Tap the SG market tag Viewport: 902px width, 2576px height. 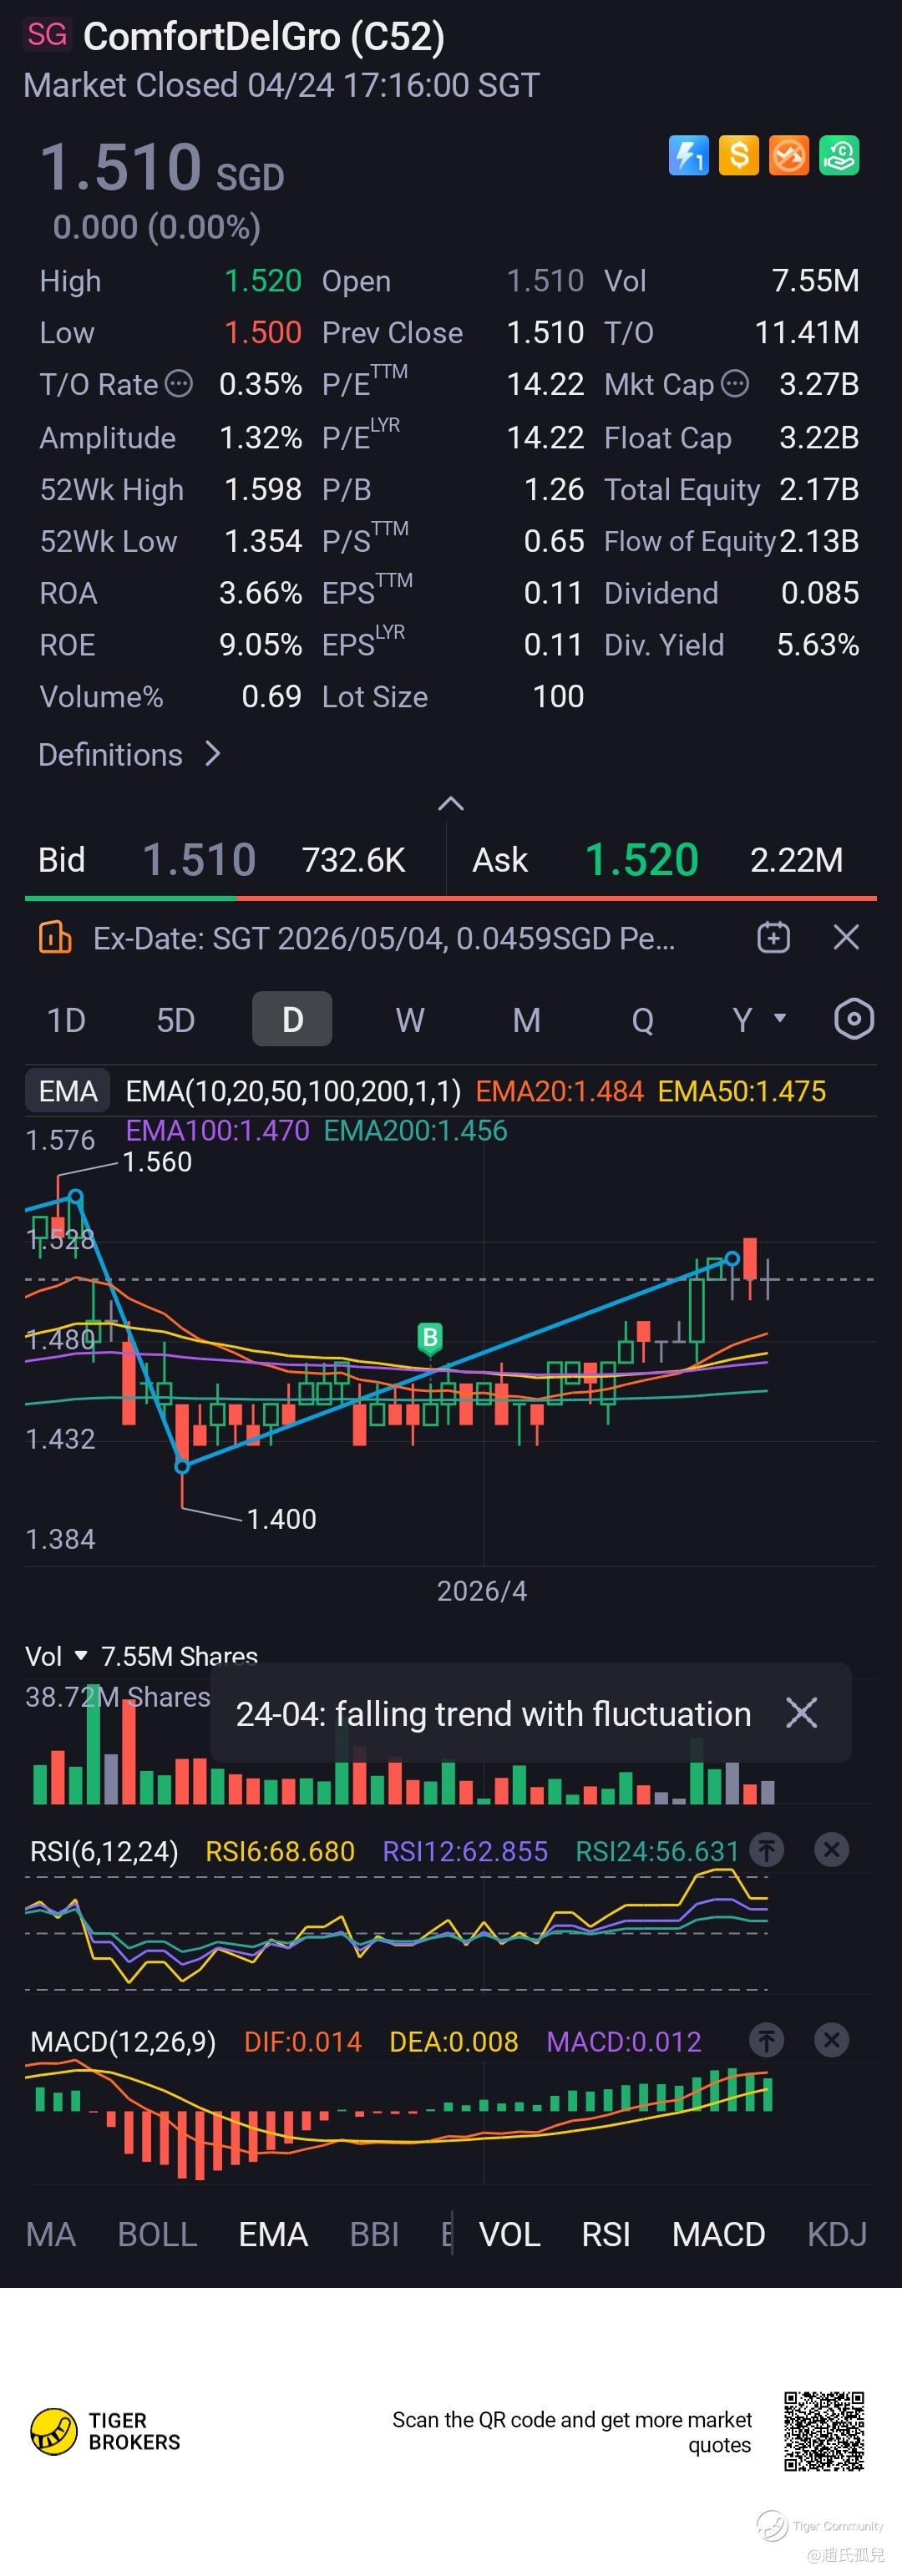pos(47,35)
